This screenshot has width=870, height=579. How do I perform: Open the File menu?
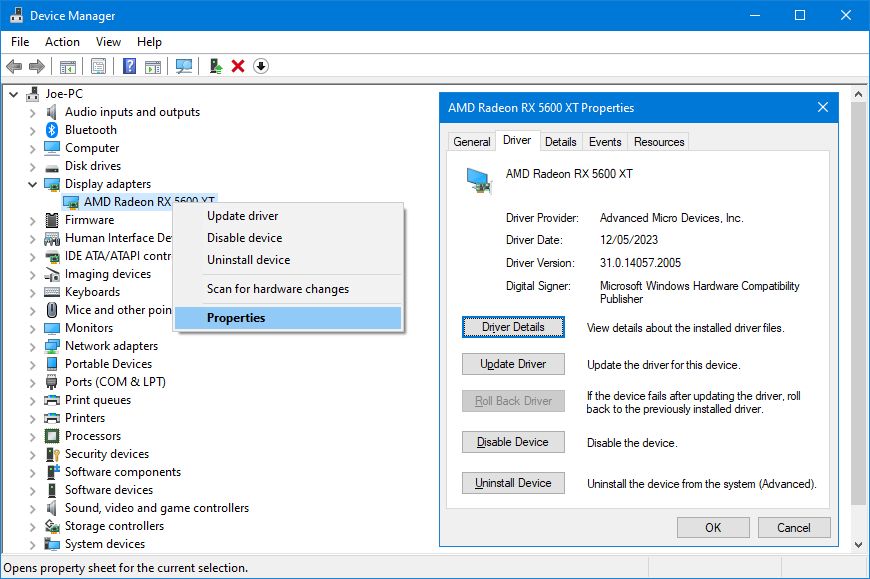click(20, 42)
